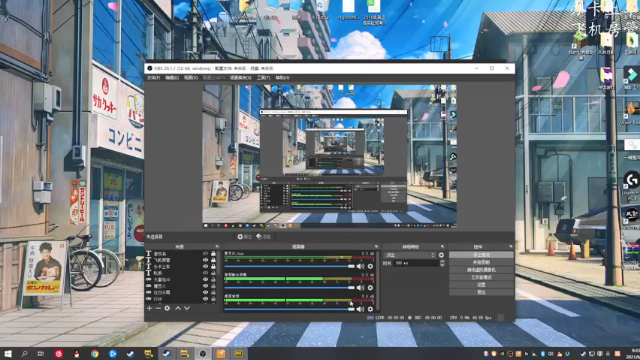The image size is (640, 360).
Task: Mute the middle mixer channel speaker icon
Action: [360, 287]
